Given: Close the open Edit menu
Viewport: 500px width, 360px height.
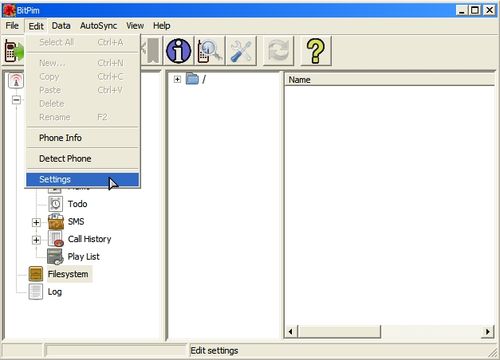Looking at the screenshot, I should pos(36,26).
